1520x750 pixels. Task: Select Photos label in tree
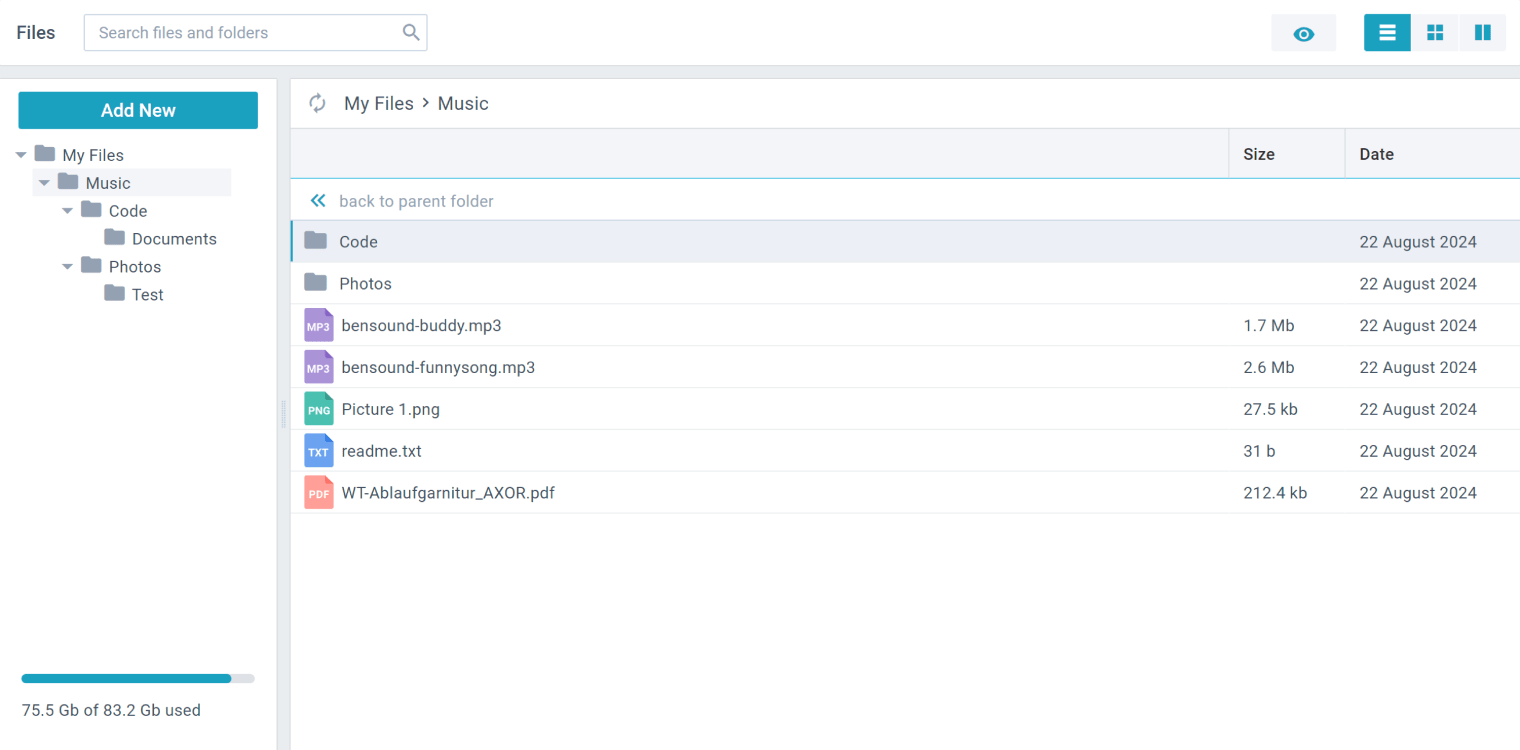tap(135, 267)
